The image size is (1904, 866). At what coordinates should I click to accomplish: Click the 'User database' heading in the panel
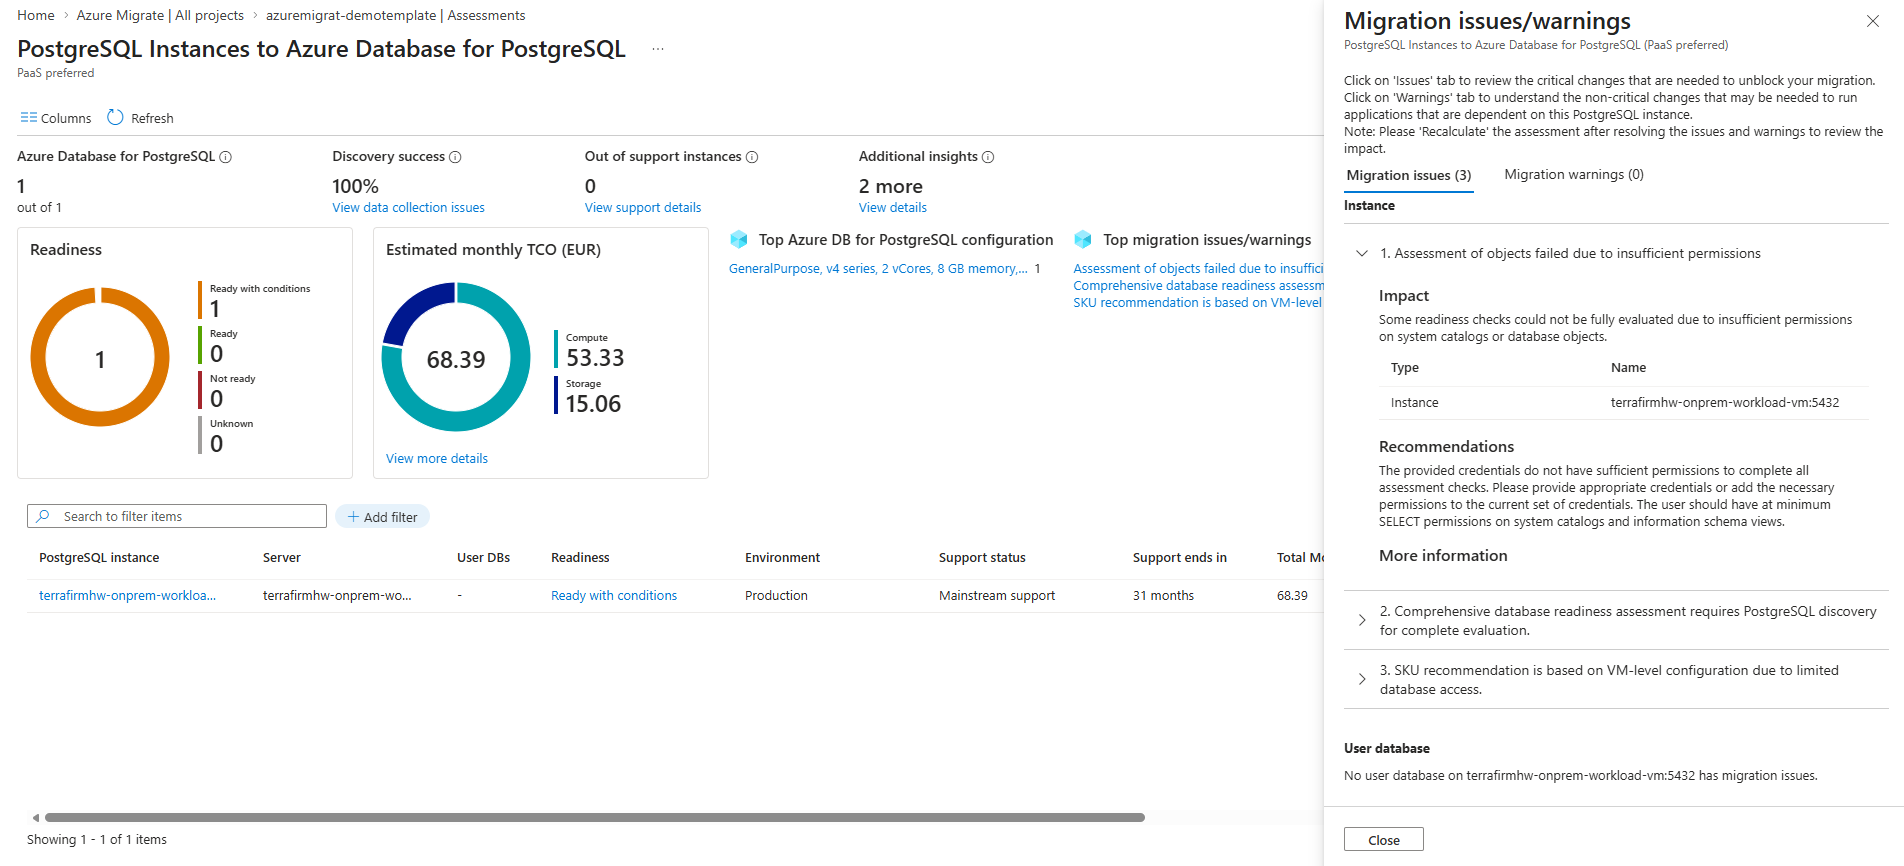pyautogui.click(x=1387, y=749)
